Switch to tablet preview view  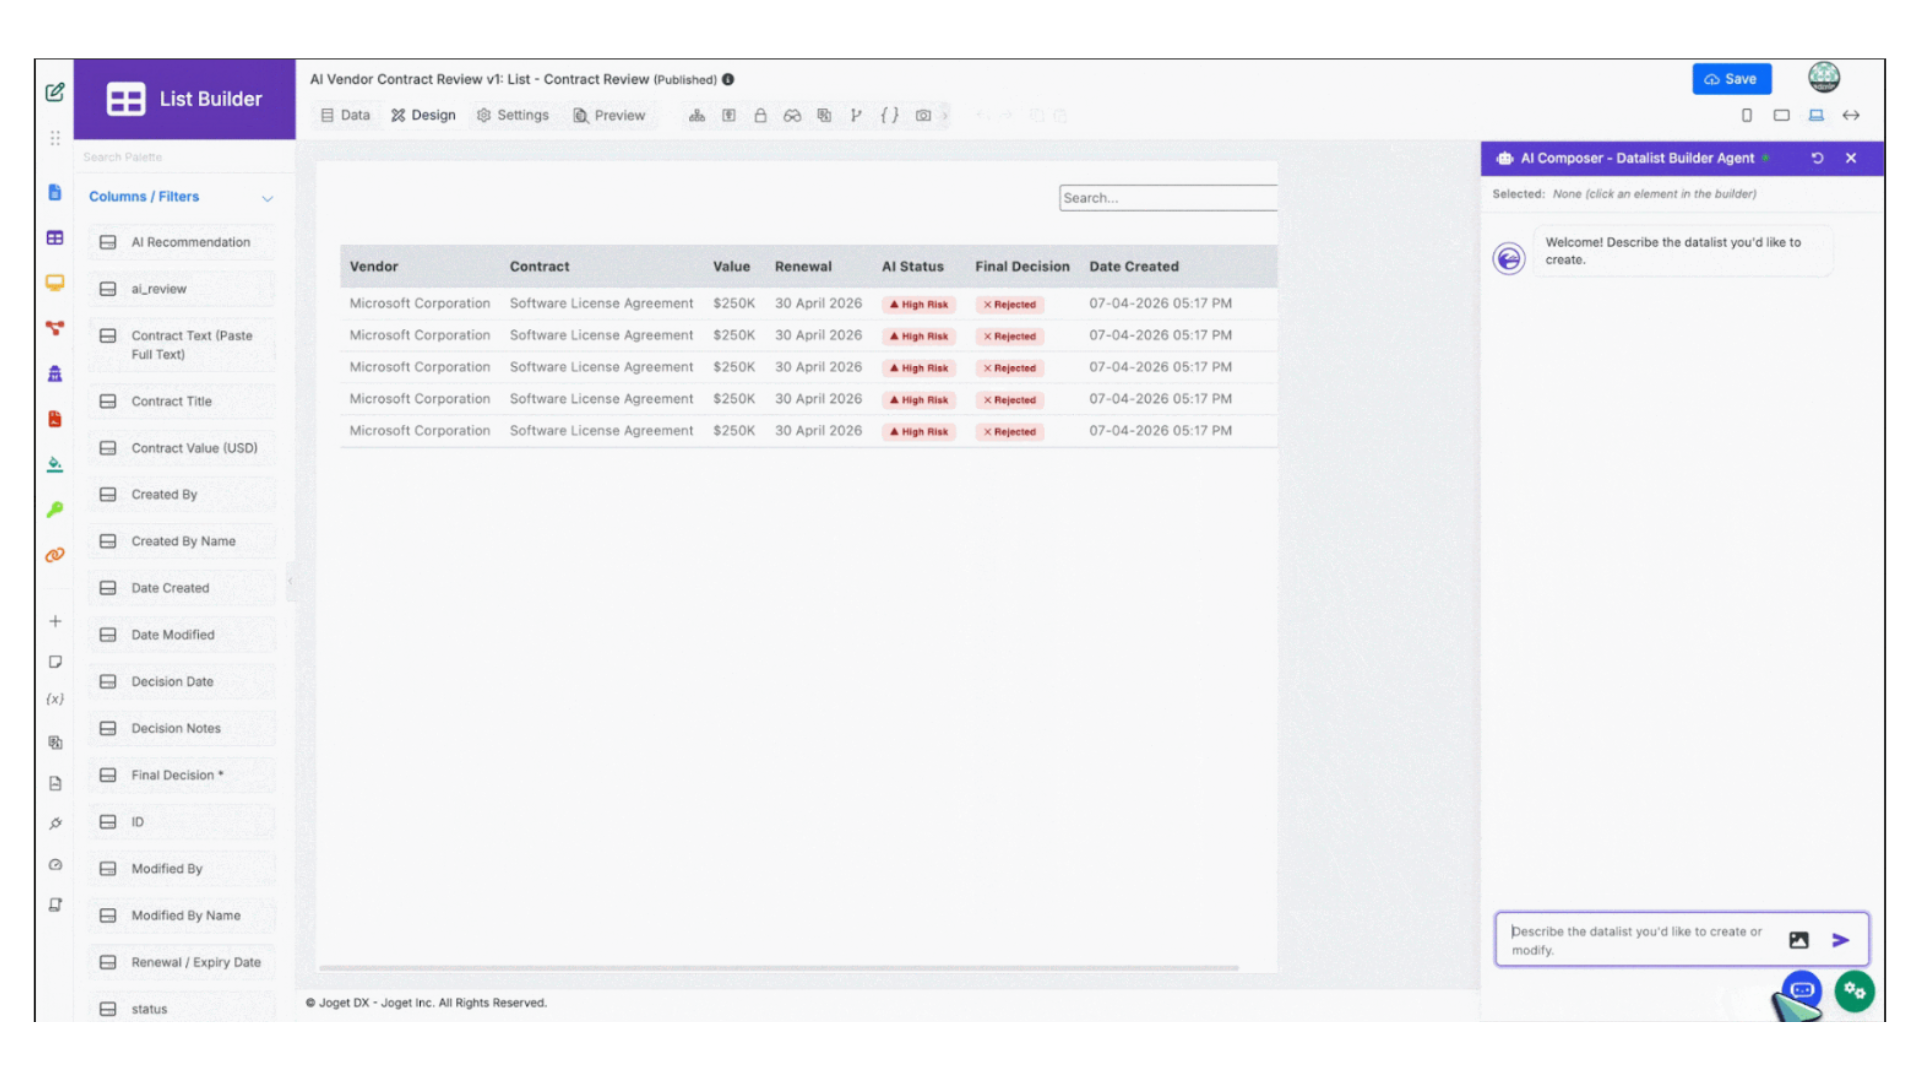pyautogui.click(x=1781, y=115)
